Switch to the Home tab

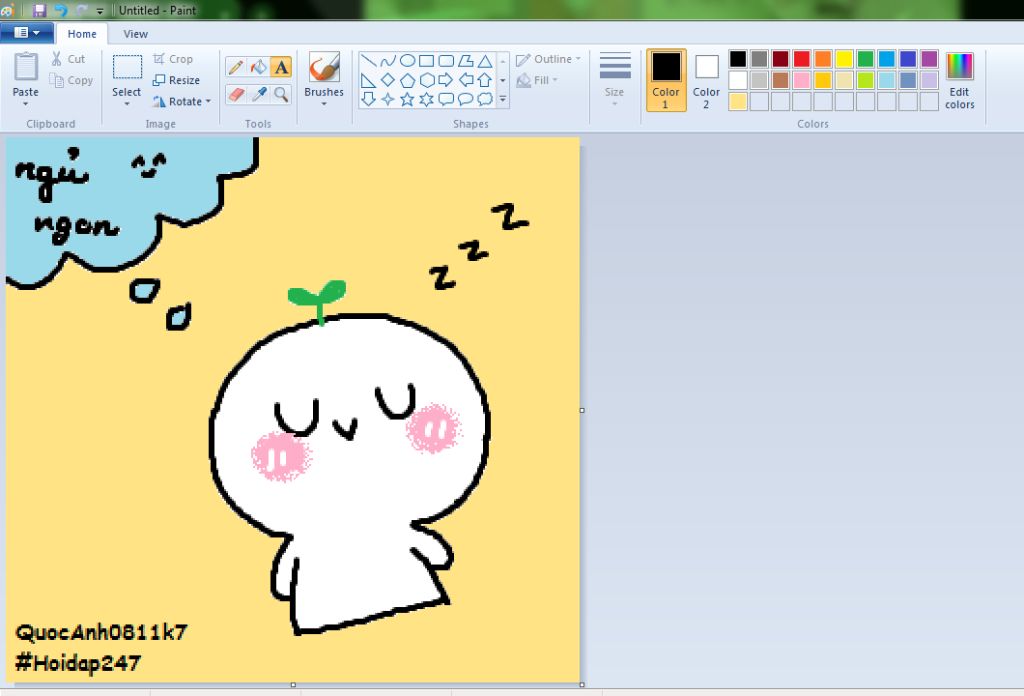82,34
